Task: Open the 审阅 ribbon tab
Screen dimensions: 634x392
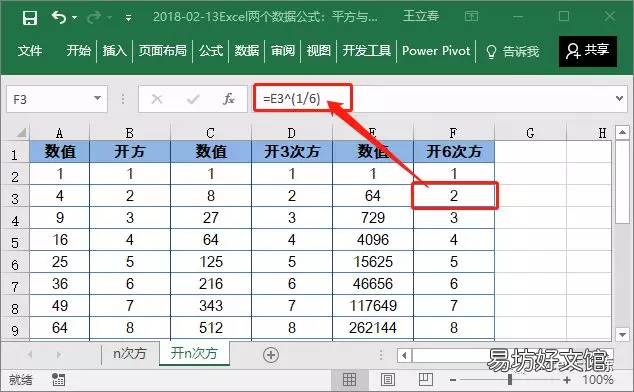Action: tap(283, 51)
